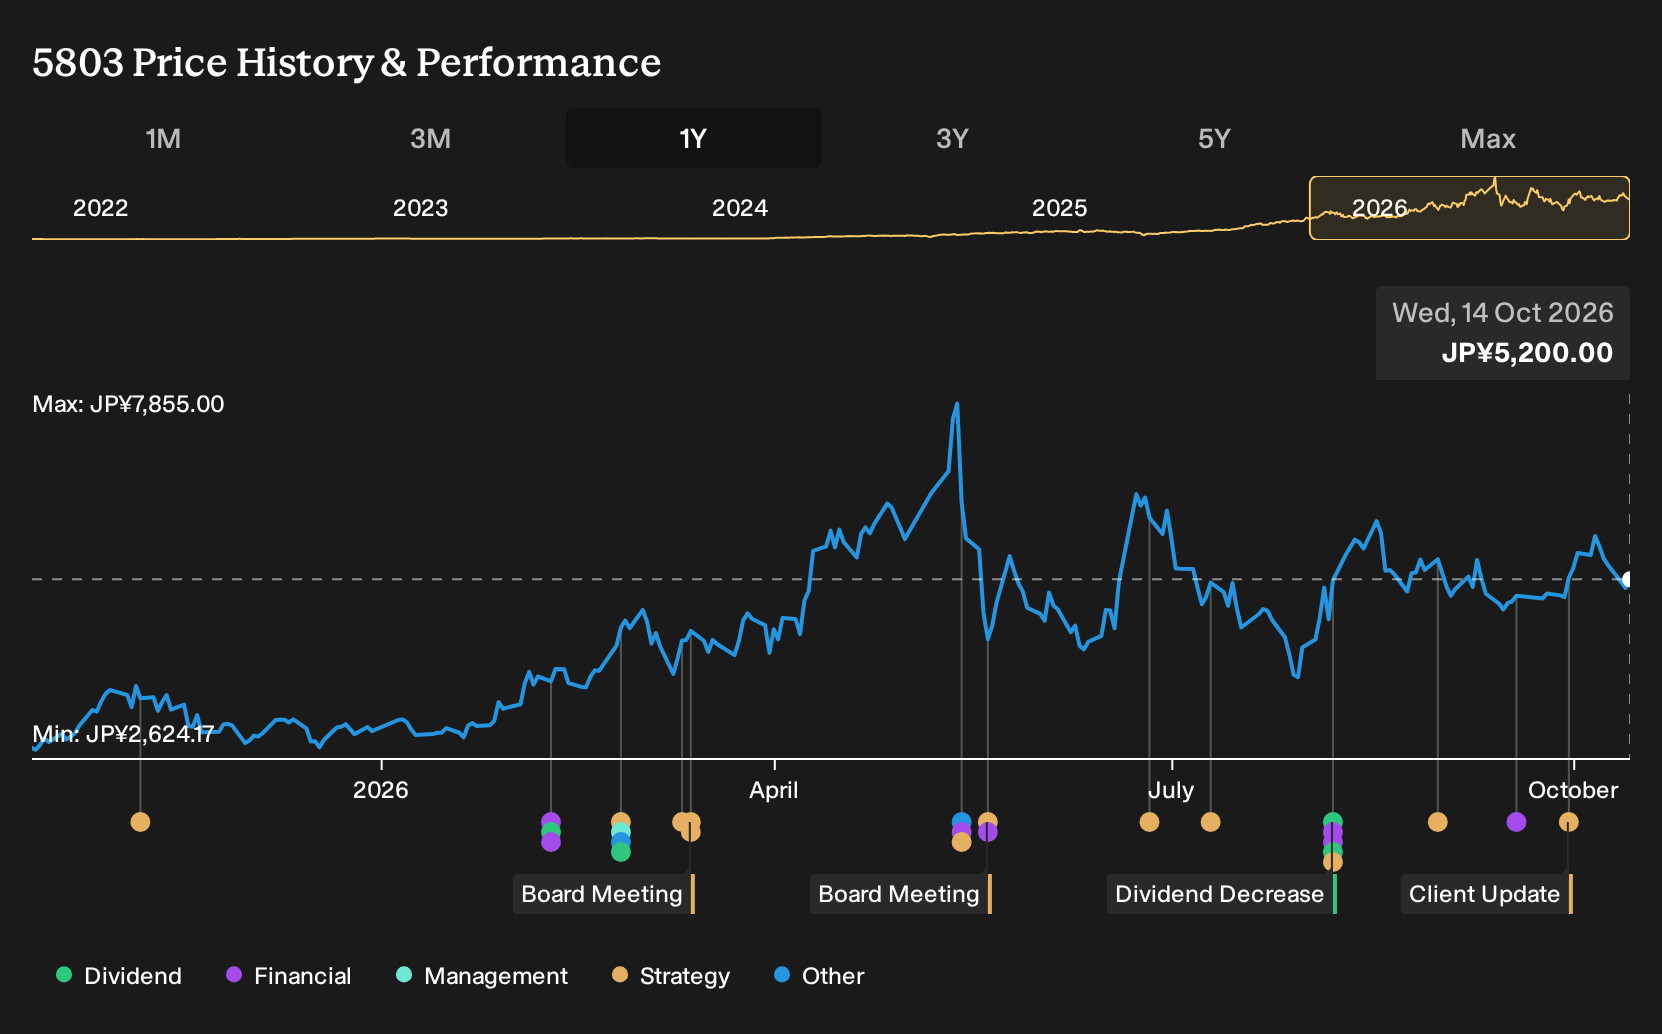Click the lone purple Financial dot before October
Screen dimensions: 1662x1034
click(1516, 822)
